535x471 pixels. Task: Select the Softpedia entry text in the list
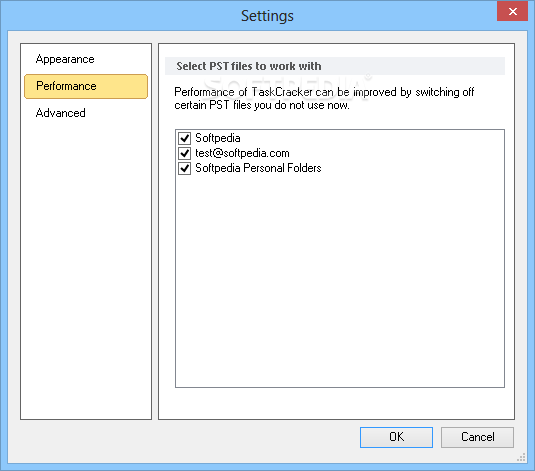(x=218, y=138)
